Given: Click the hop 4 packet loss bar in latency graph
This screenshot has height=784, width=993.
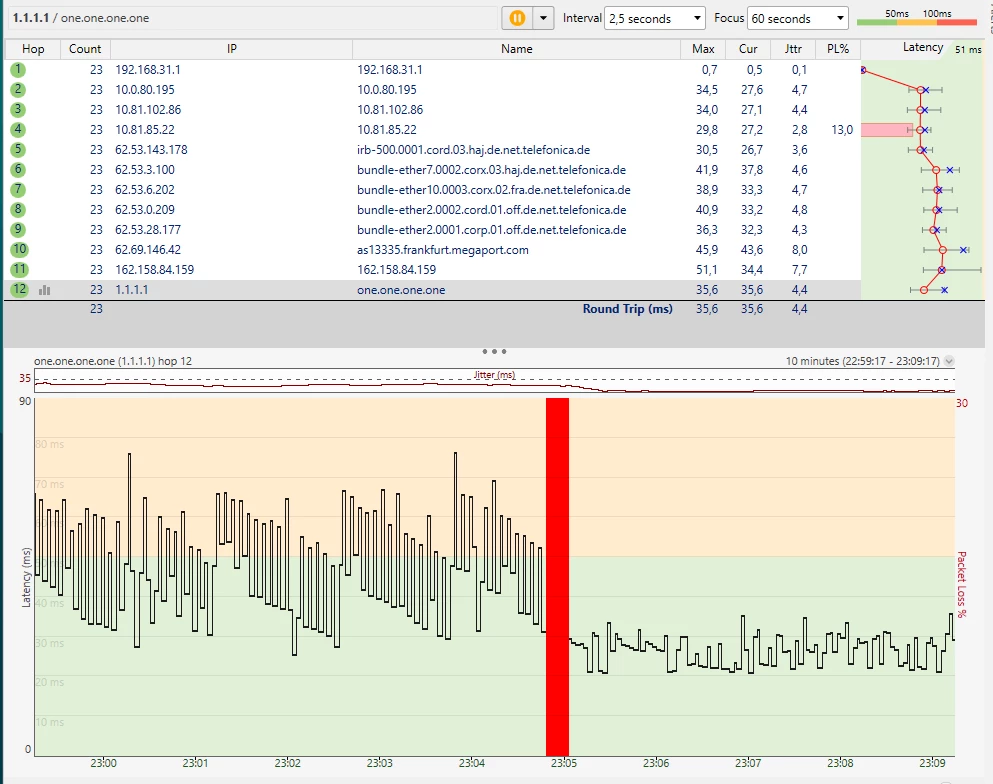Looking at the screenshot, I should [887, 130].
